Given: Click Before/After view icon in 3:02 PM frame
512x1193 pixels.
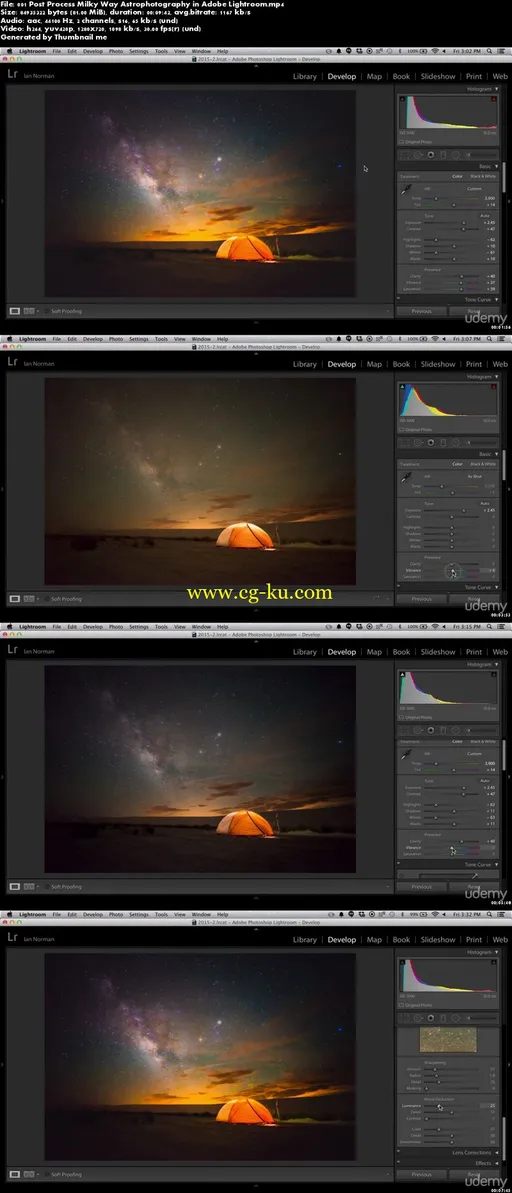Looking at the screenshot, I should [x=29, y=311].
